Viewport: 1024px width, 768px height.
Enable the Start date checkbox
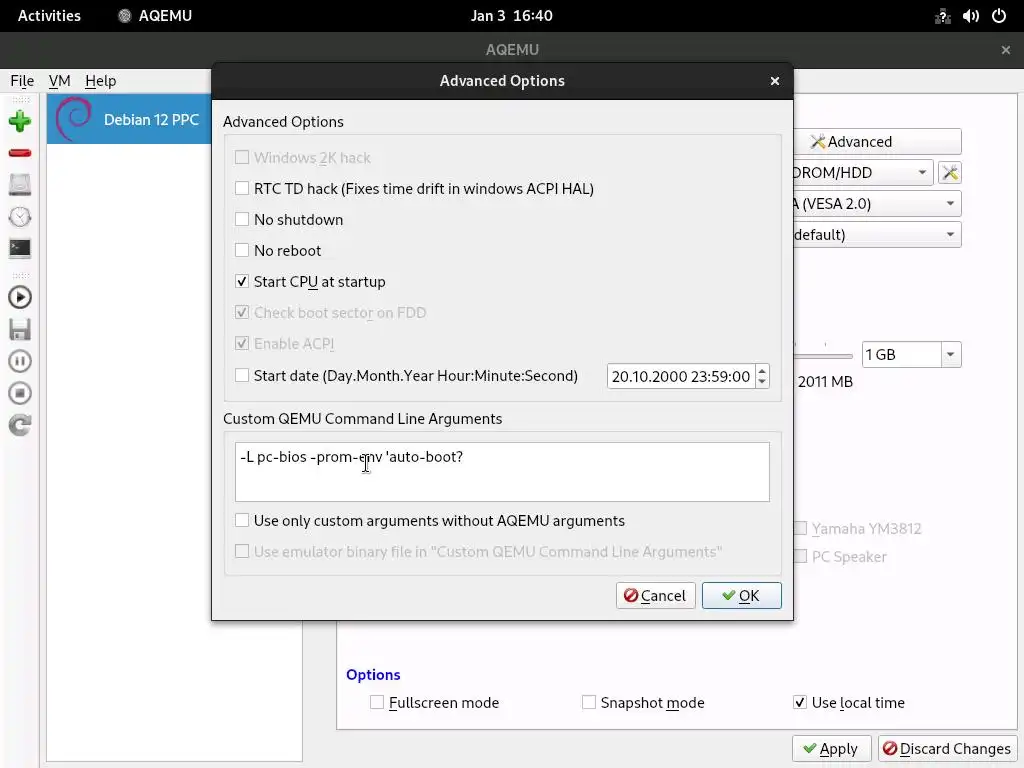pos(242,376)
